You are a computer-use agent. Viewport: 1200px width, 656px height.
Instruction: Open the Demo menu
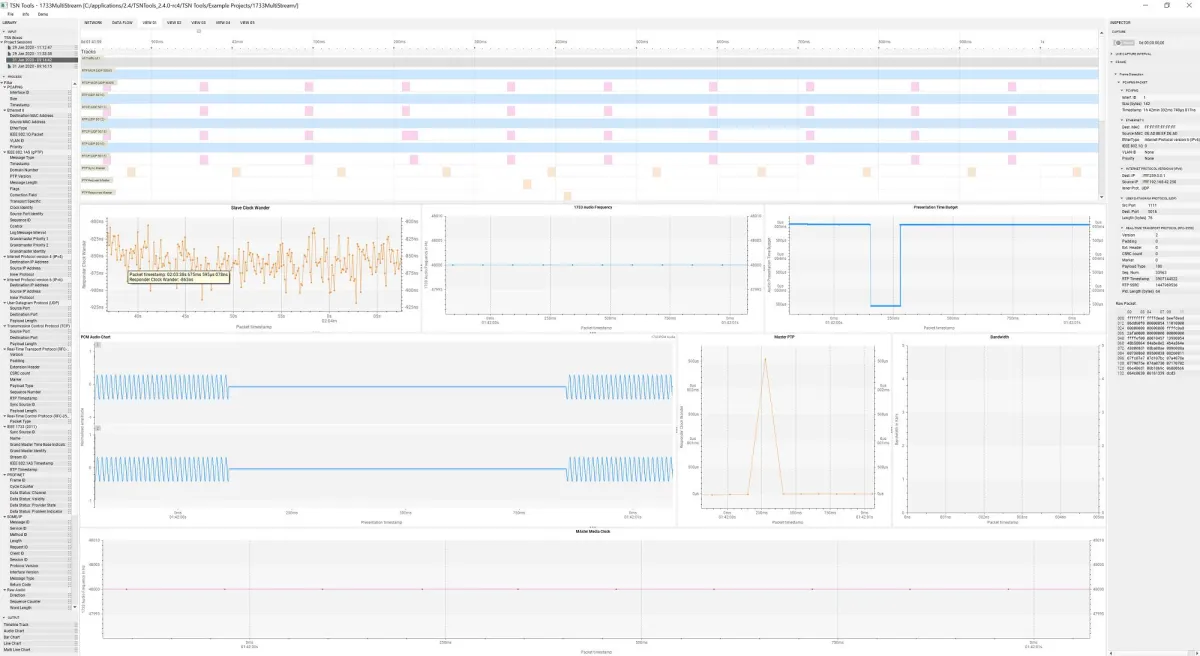click(x=43, y=14)
